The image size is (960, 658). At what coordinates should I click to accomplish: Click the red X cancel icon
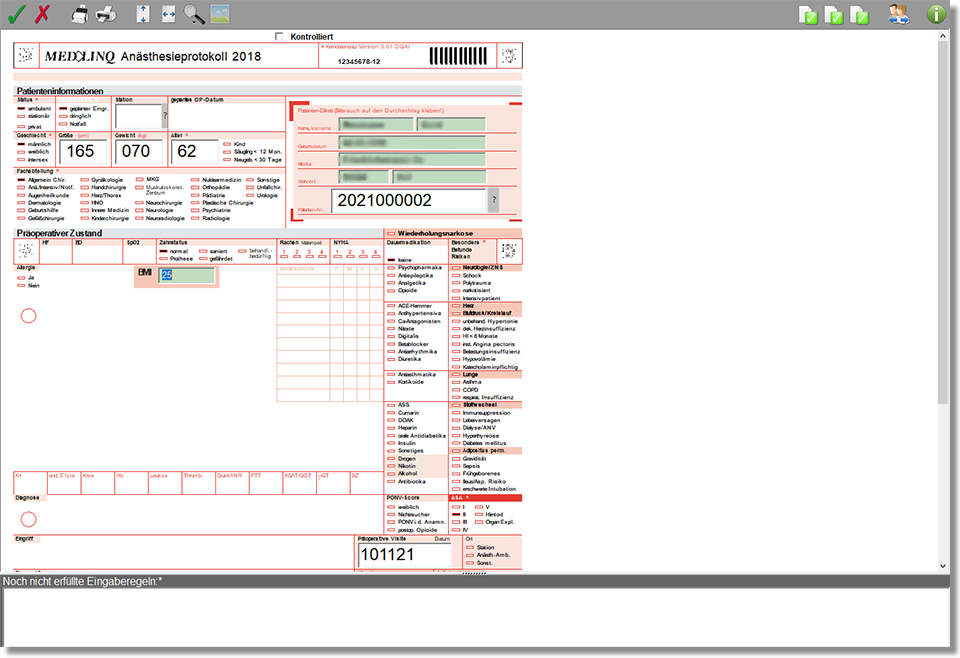[x=42, y=14]
